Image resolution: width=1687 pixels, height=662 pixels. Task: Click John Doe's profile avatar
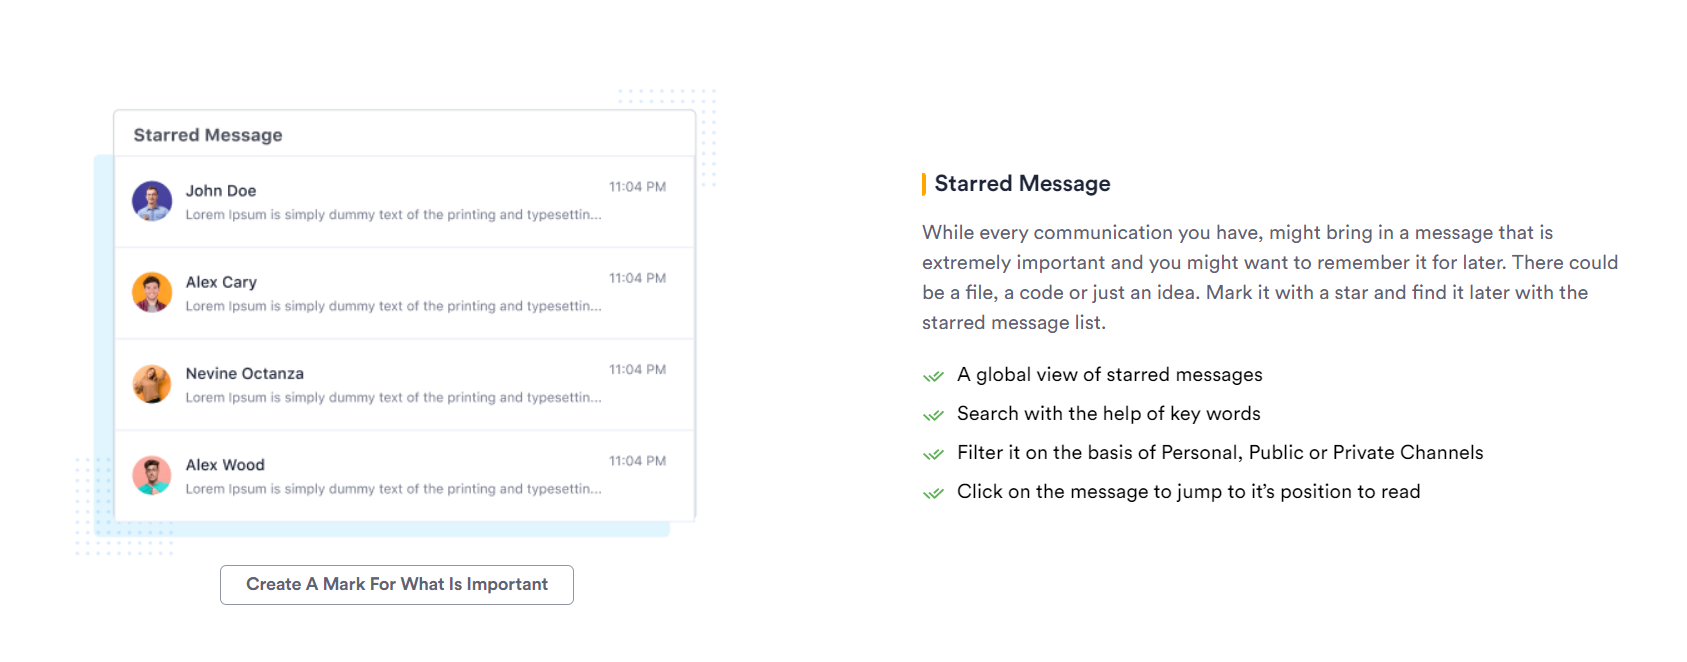[x=152, y=201]
